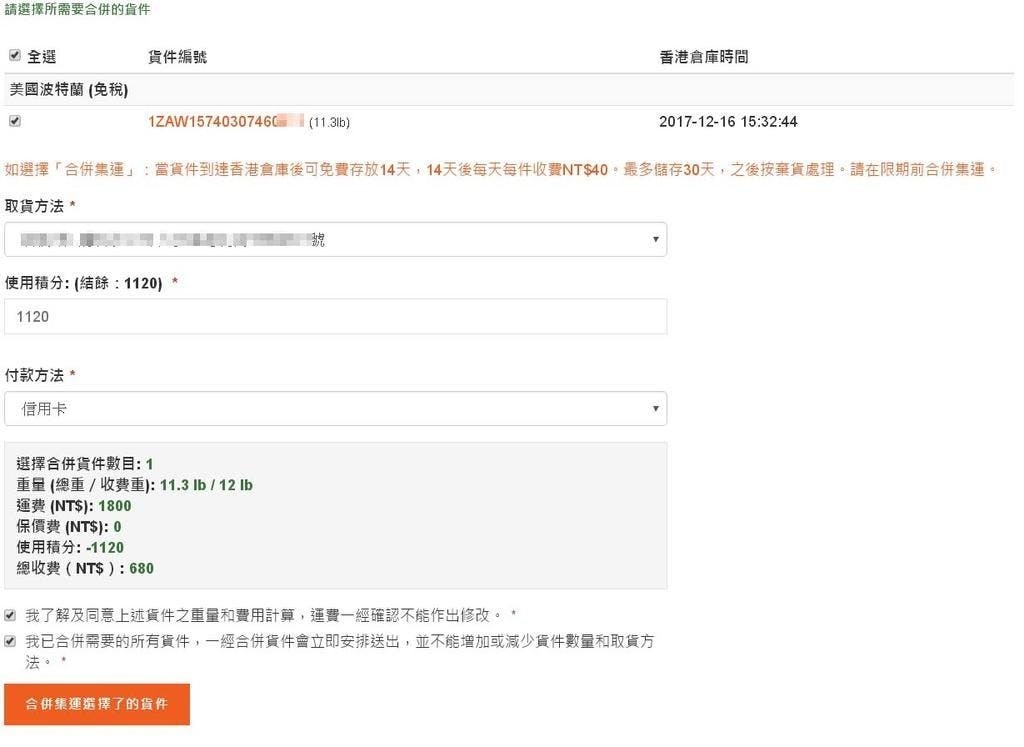Expand the 付款方法 dropdown showing 信用卡
This screenshot has height=747, width=1024.
tap(335, 409)
